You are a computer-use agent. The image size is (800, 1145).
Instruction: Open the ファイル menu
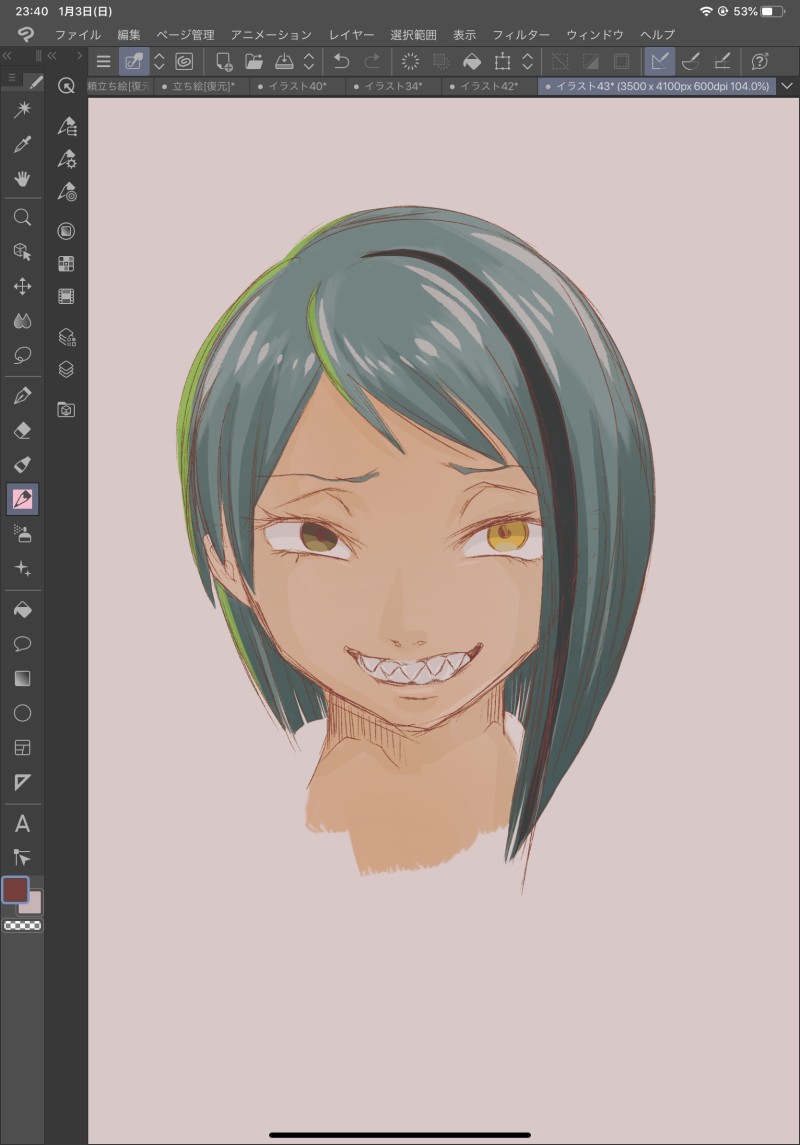(78, 34)
